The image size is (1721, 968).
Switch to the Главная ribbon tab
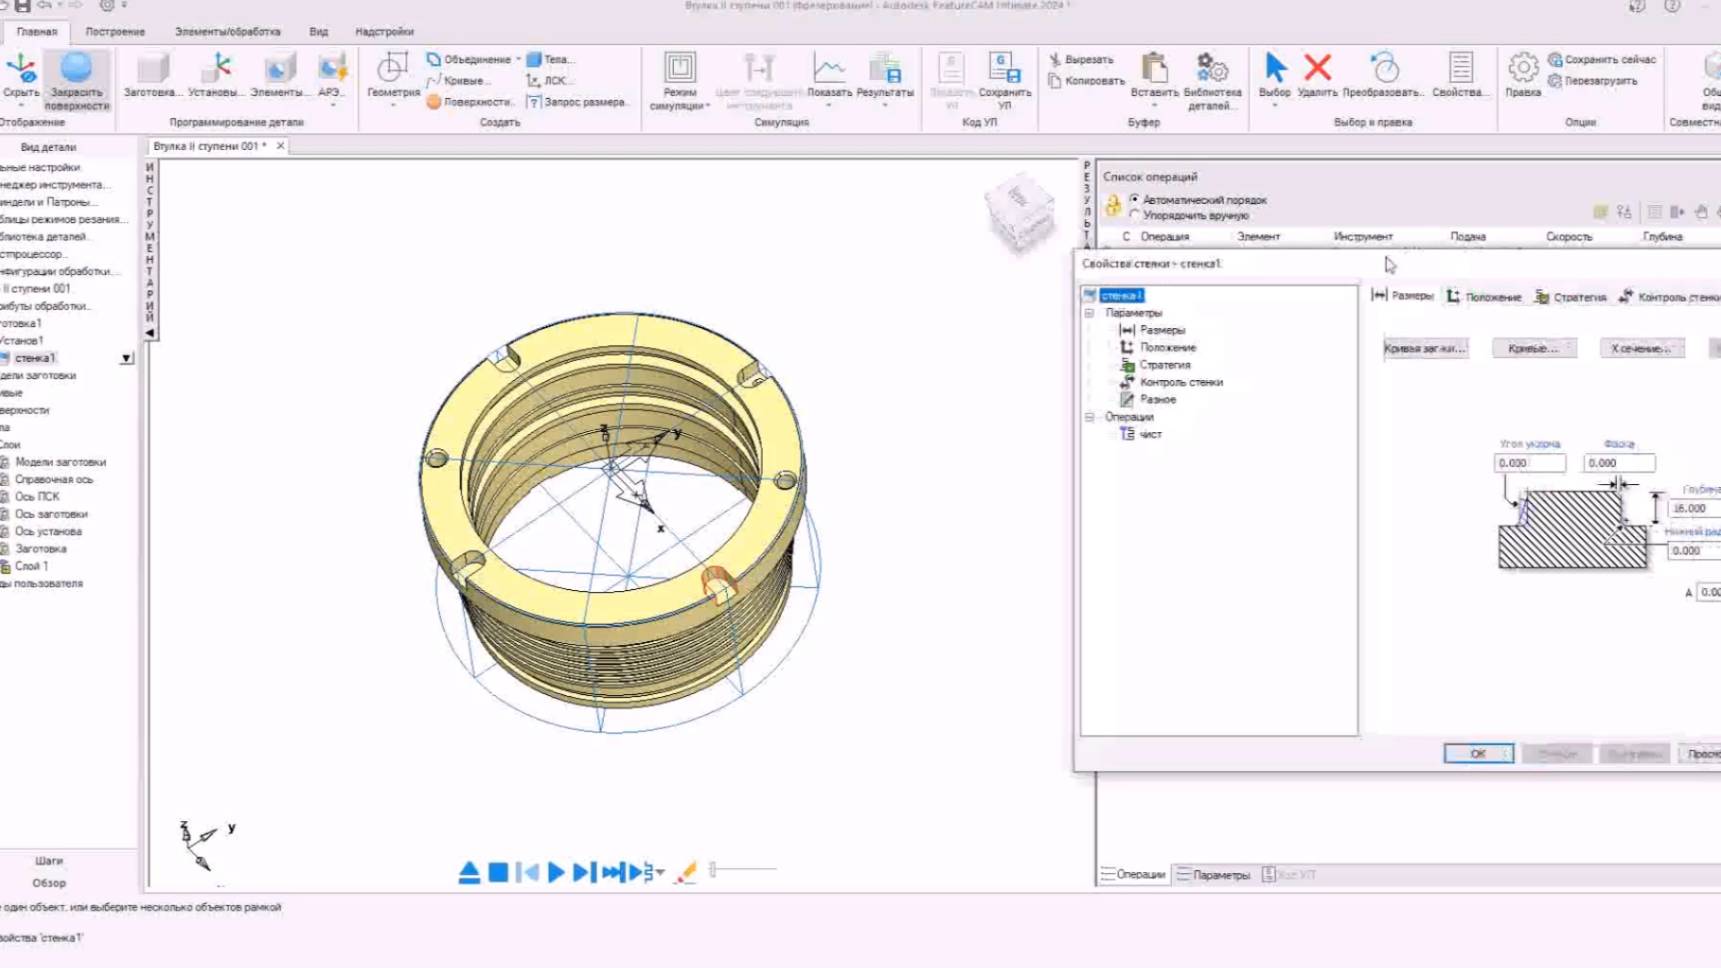coord(37,31)
